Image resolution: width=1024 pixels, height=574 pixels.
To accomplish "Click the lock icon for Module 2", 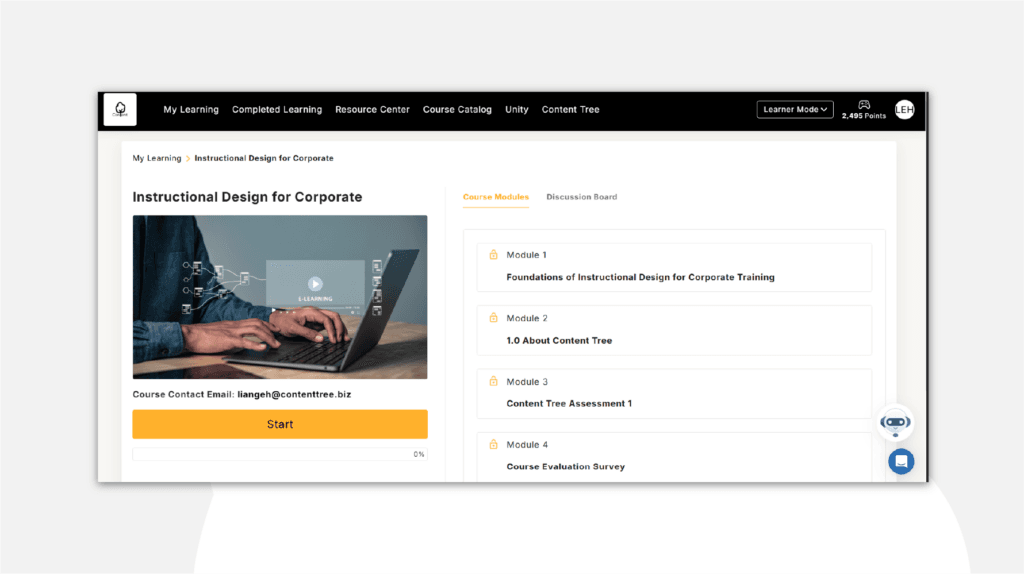I will (x=494, y=318).
